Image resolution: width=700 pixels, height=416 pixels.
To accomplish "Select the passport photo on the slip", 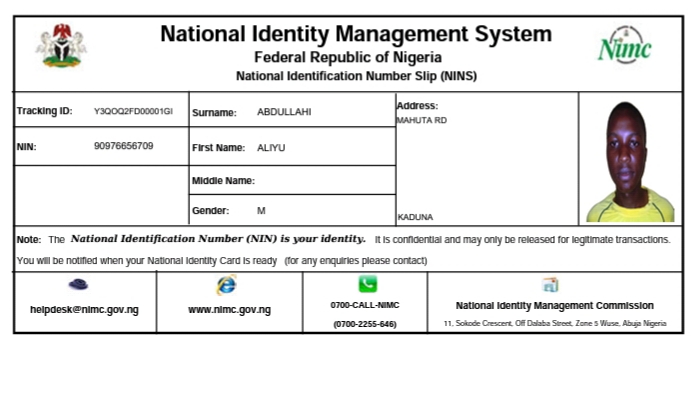I will [630, 162].
